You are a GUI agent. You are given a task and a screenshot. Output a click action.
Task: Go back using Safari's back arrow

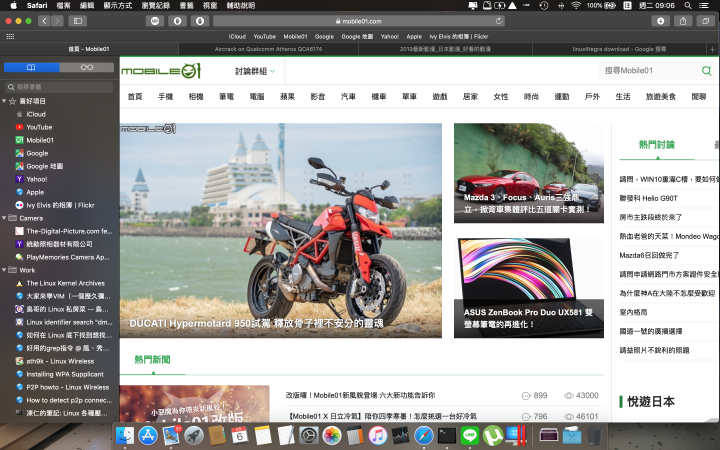[45, 21]
